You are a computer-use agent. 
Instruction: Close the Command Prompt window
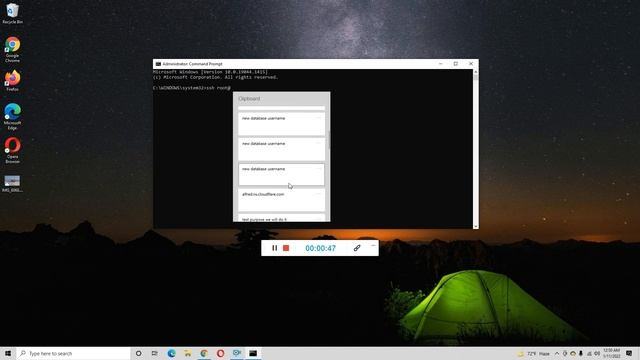pyautogui.click(x=471, y=64)
